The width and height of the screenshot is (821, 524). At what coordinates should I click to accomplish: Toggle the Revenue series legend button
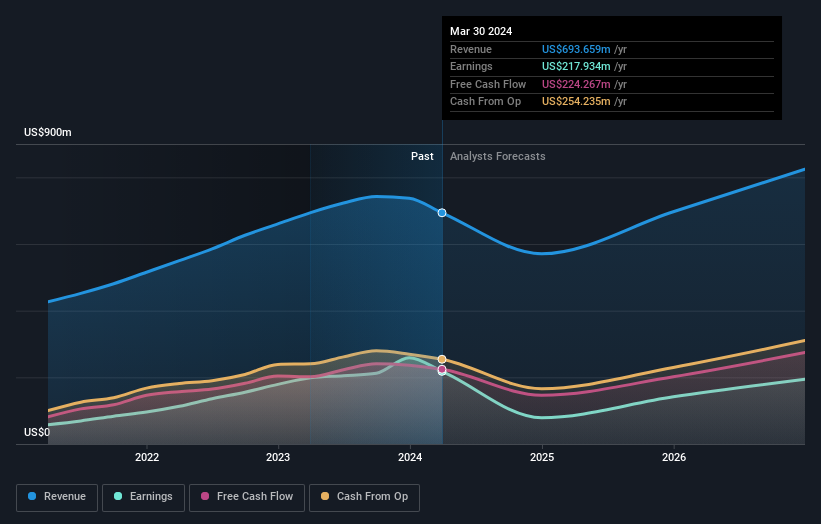click(57, 497)
